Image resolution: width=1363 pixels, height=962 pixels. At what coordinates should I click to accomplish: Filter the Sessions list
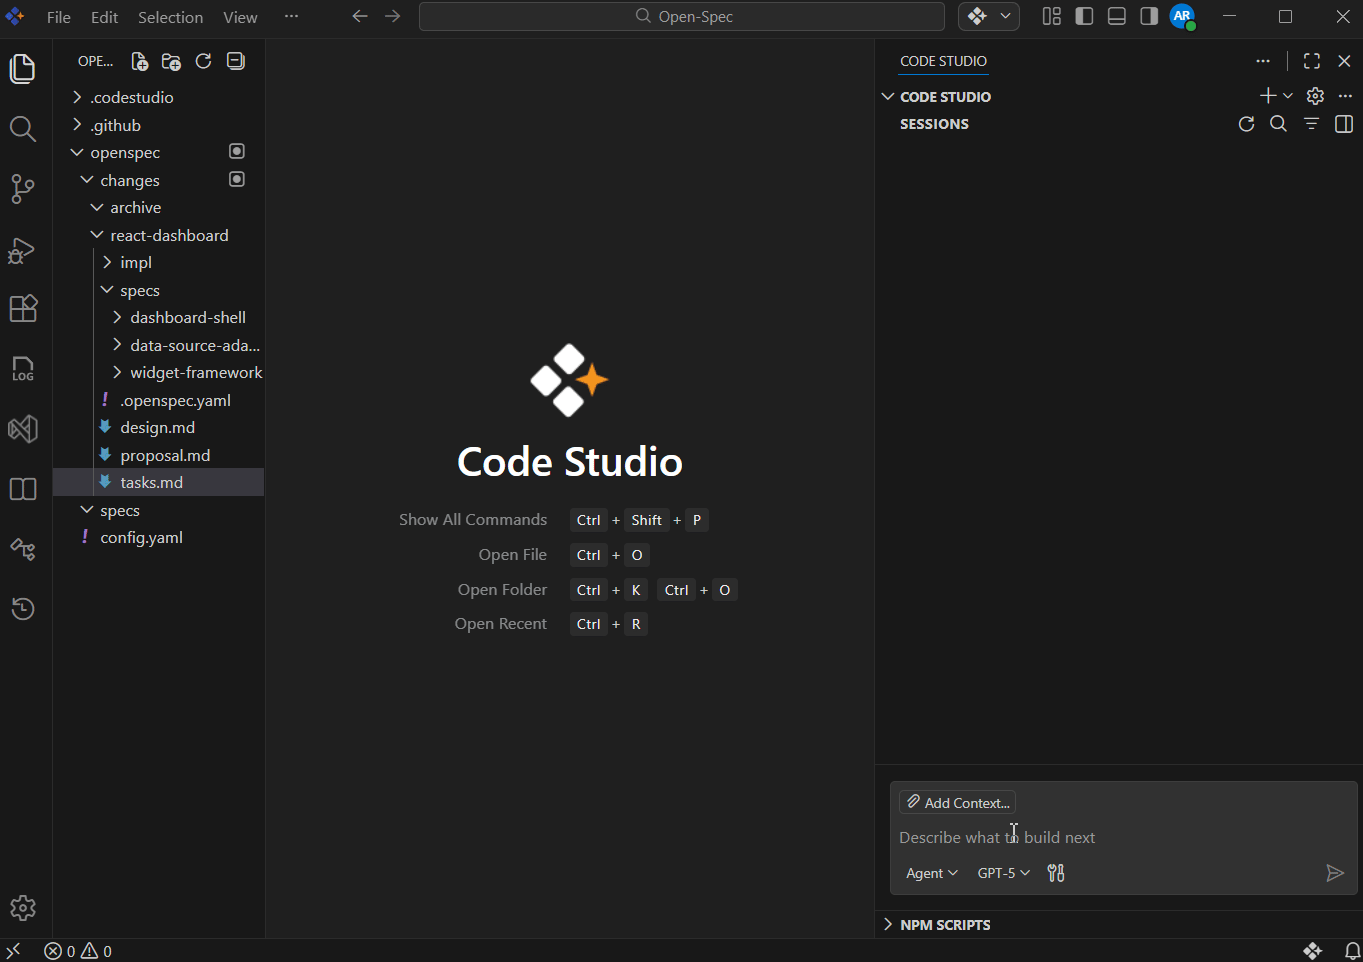click(x=1311, y=124)
